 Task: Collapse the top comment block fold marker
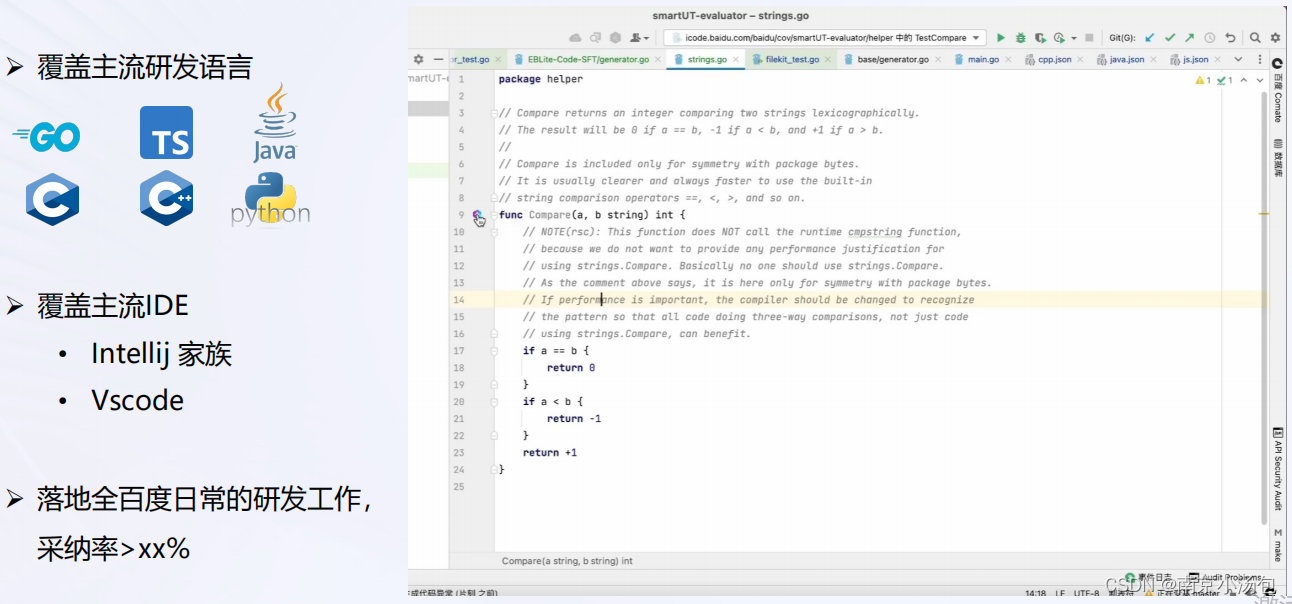coord(494,114)
